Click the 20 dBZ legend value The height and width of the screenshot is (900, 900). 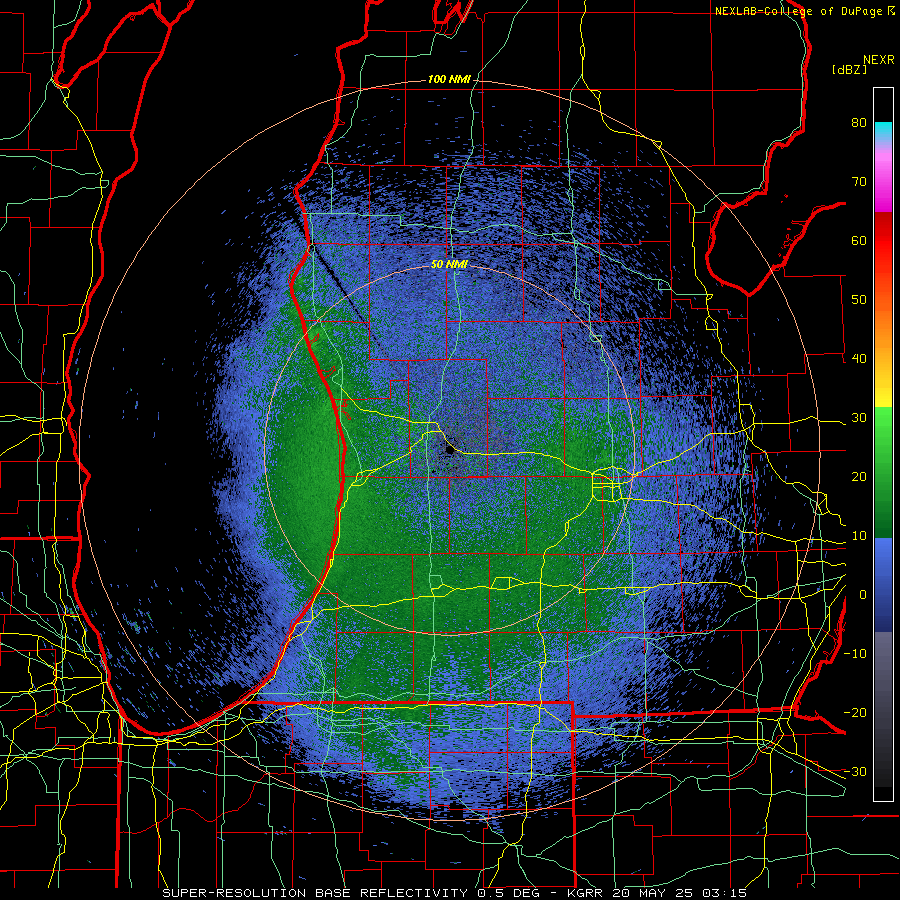[859, 477]
